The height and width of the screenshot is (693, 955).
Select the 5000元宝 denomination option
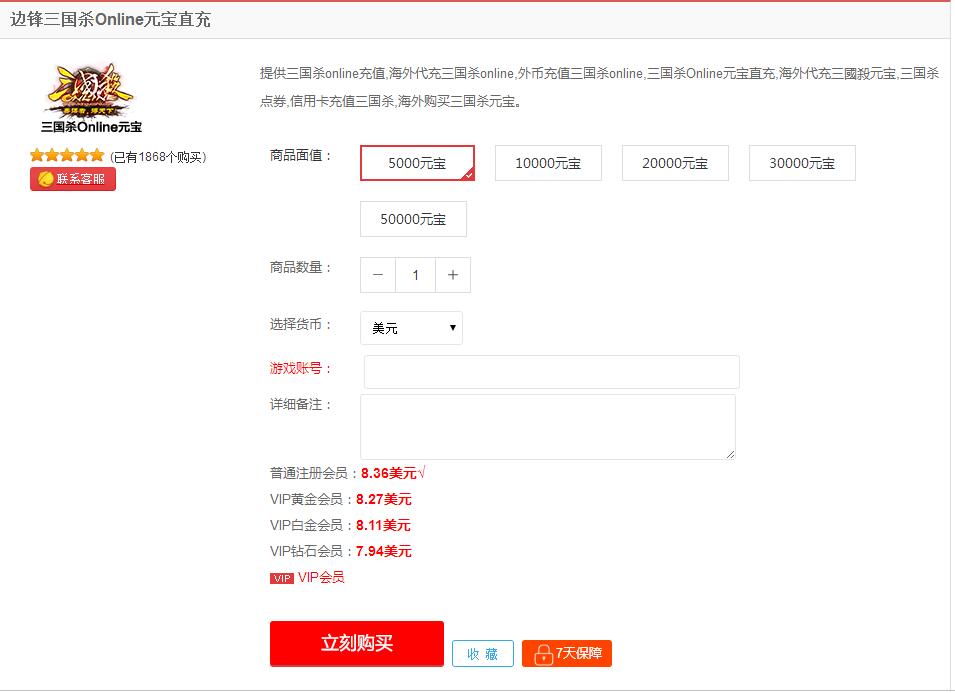point(417,163)
